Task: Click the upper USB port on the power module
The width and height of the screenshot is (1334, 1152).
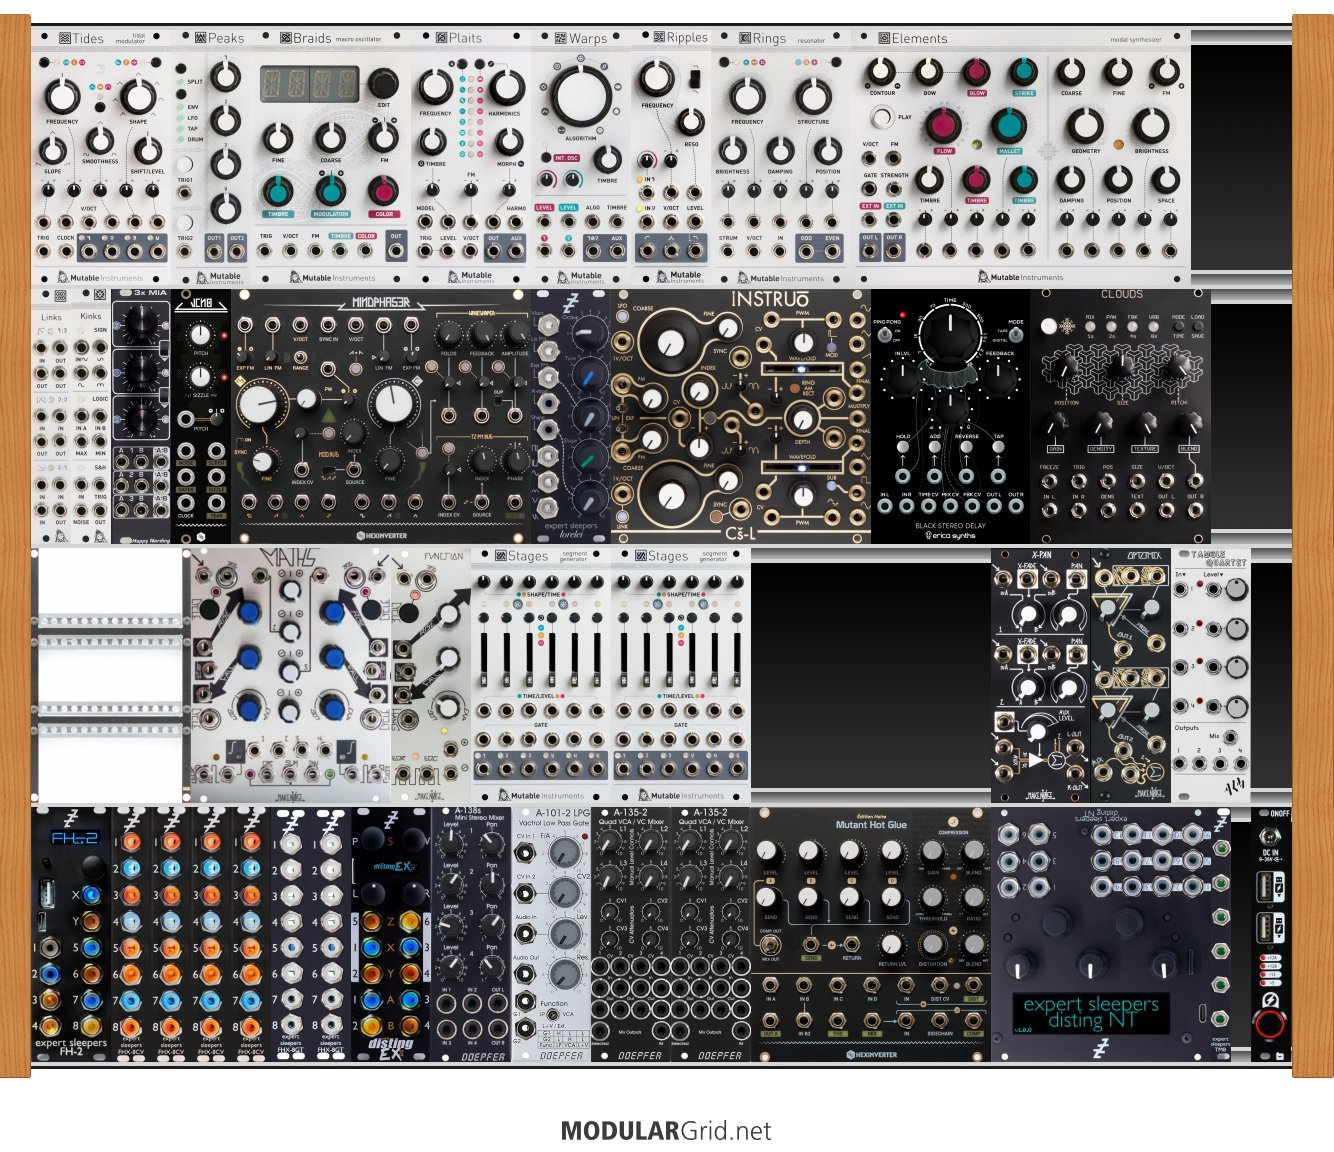Action: 1270,886
